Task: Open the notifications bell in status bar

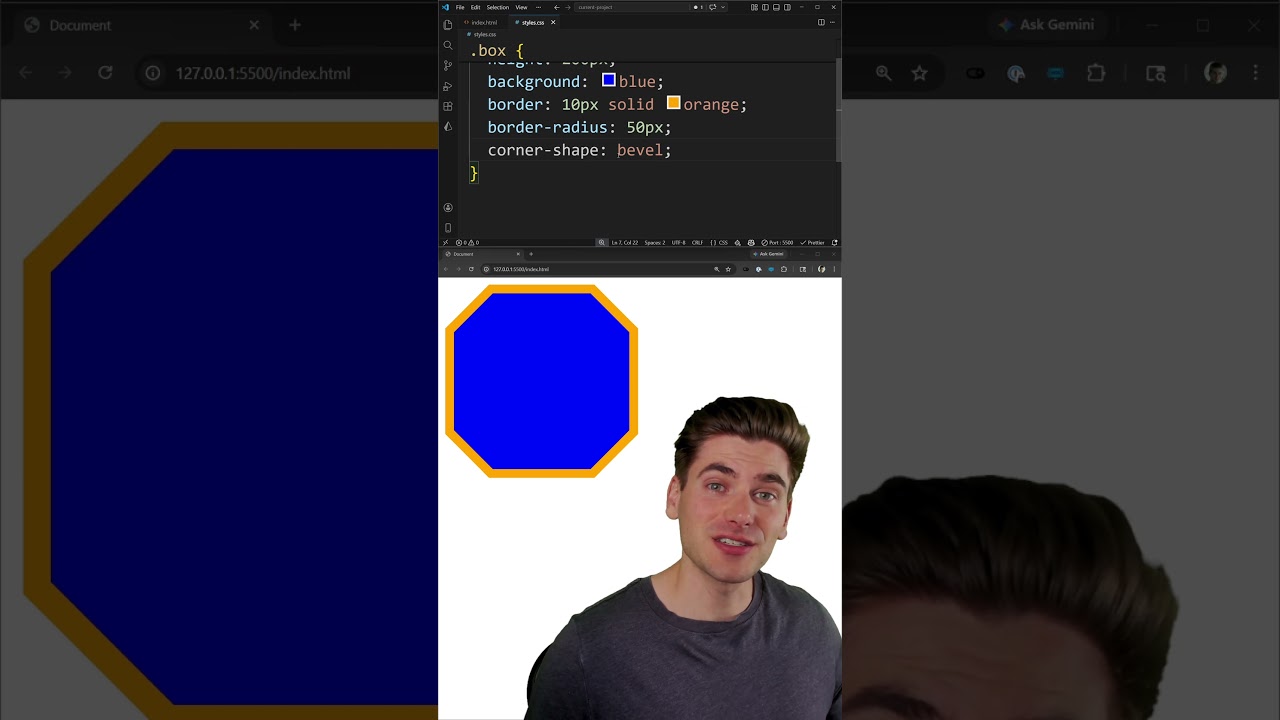Action: (834, 242)
